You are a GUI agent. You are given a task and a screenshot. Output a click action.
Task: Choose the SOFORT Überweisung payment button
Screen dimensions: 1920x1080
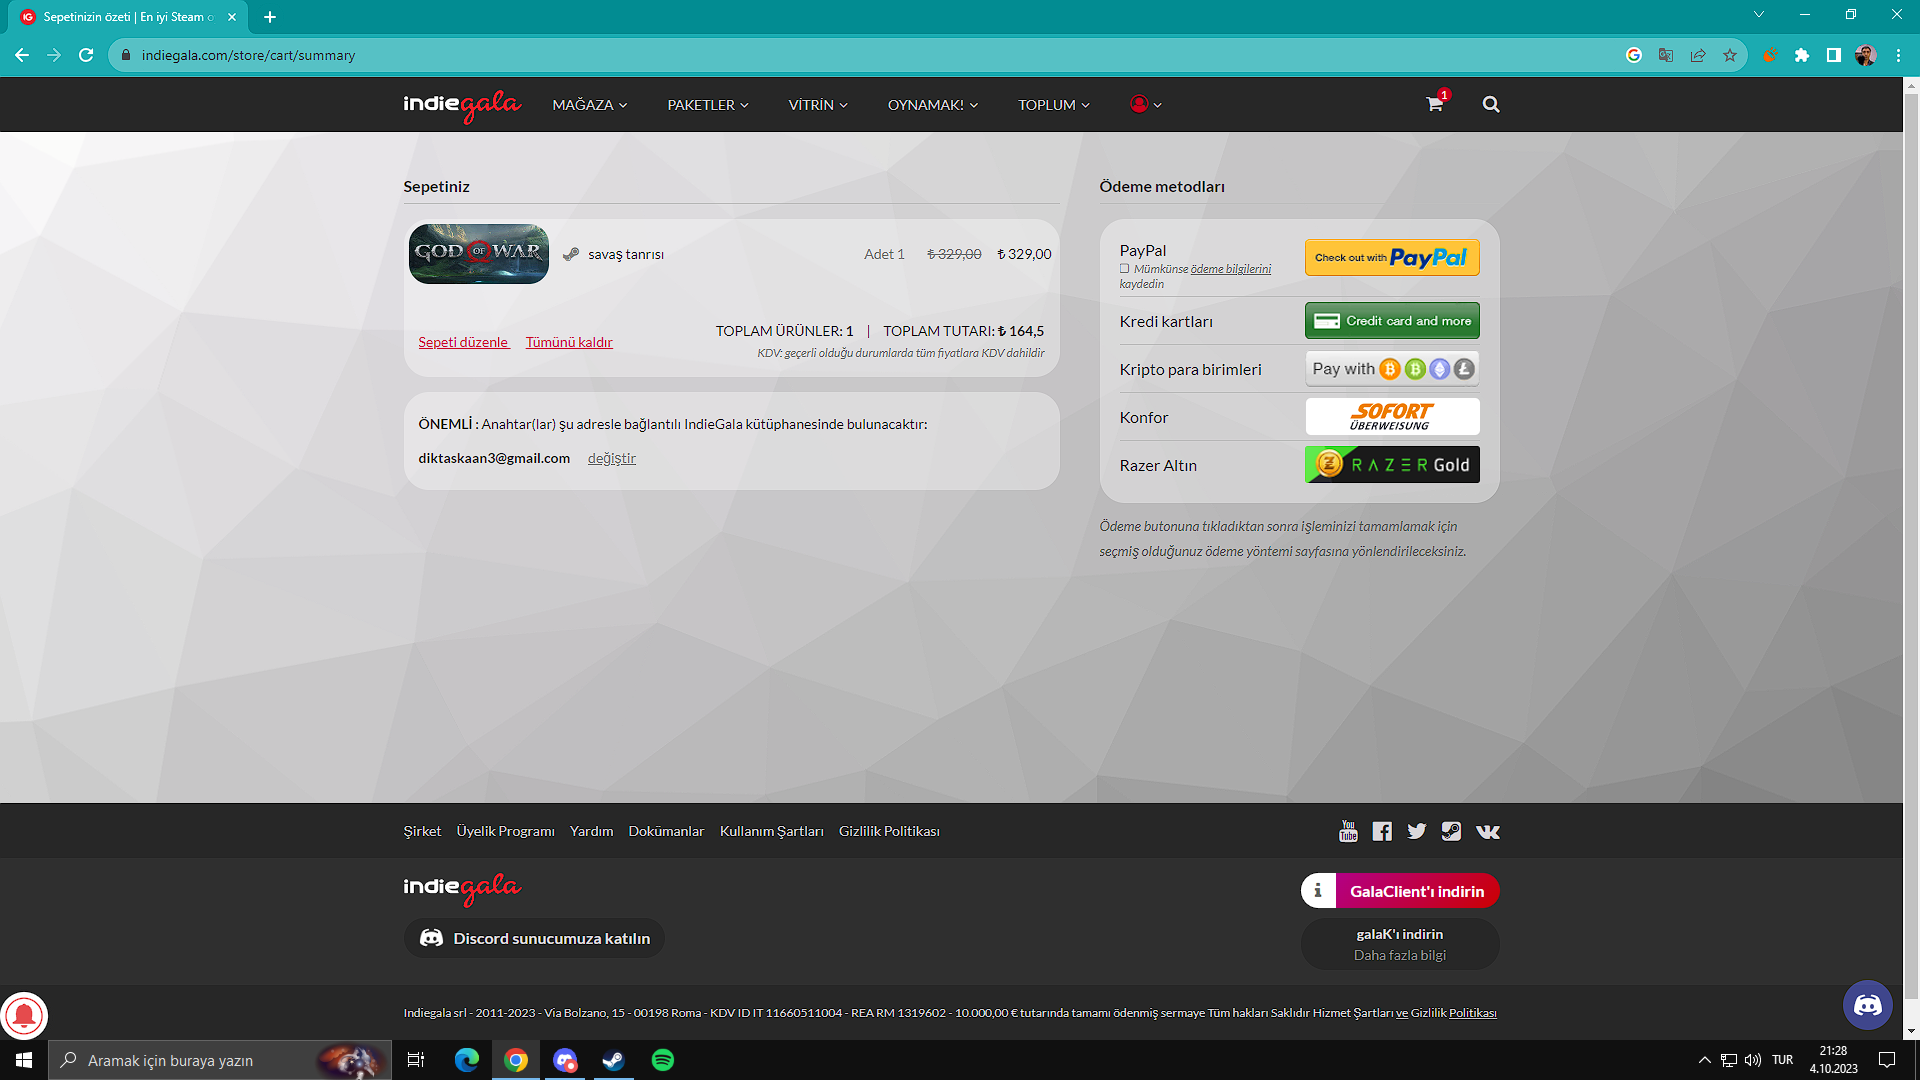coord(1392,417)
